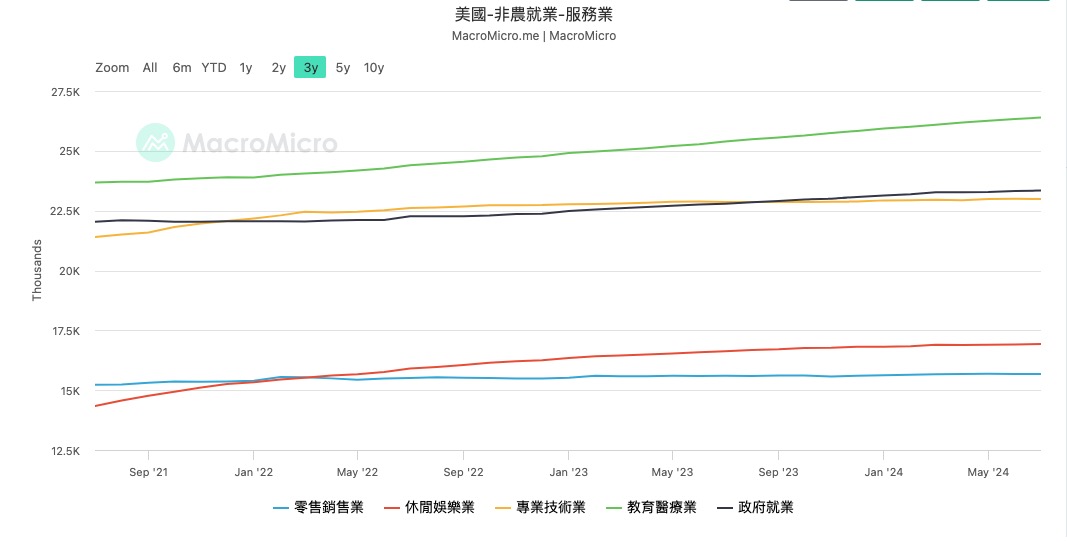
Task: Change zoom range to 5y
Action: point(343,68)
